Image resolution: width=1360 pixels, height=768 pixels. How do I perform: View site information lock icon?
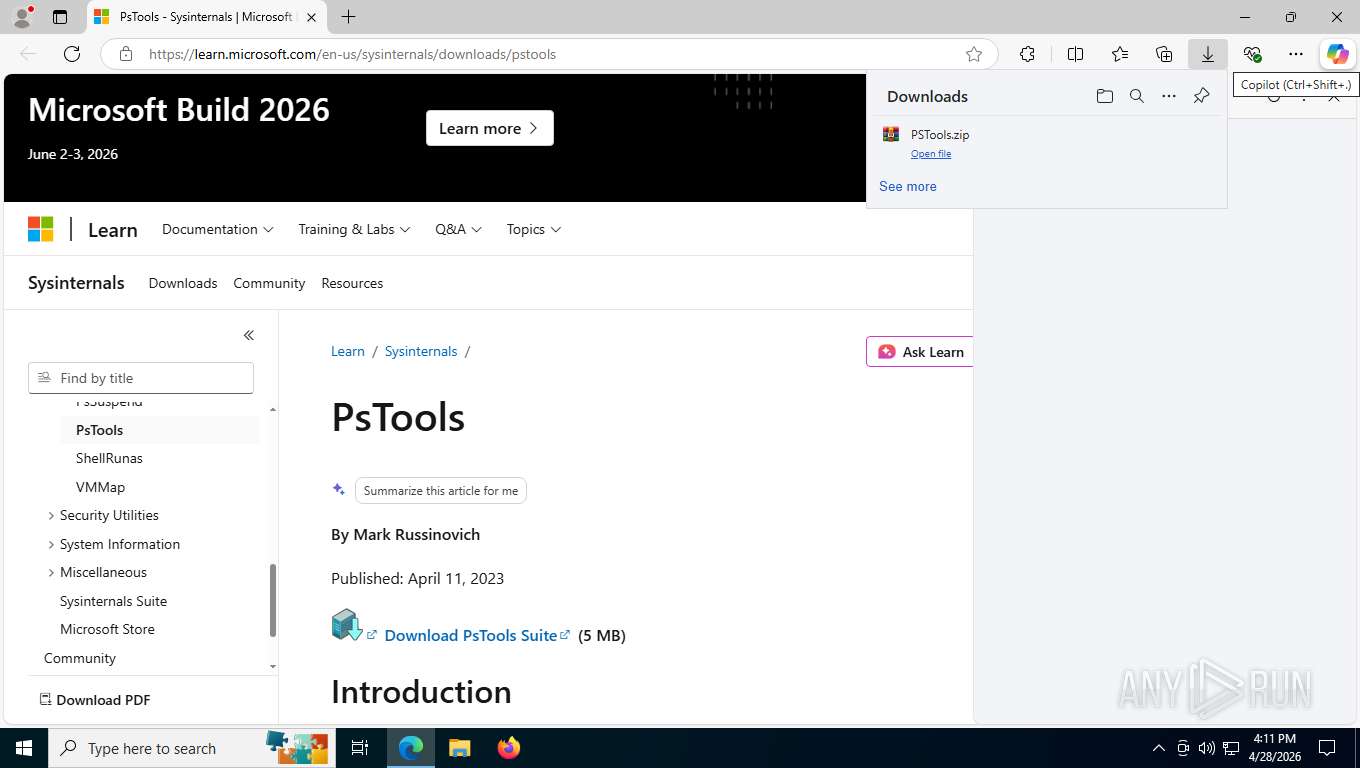126,54
